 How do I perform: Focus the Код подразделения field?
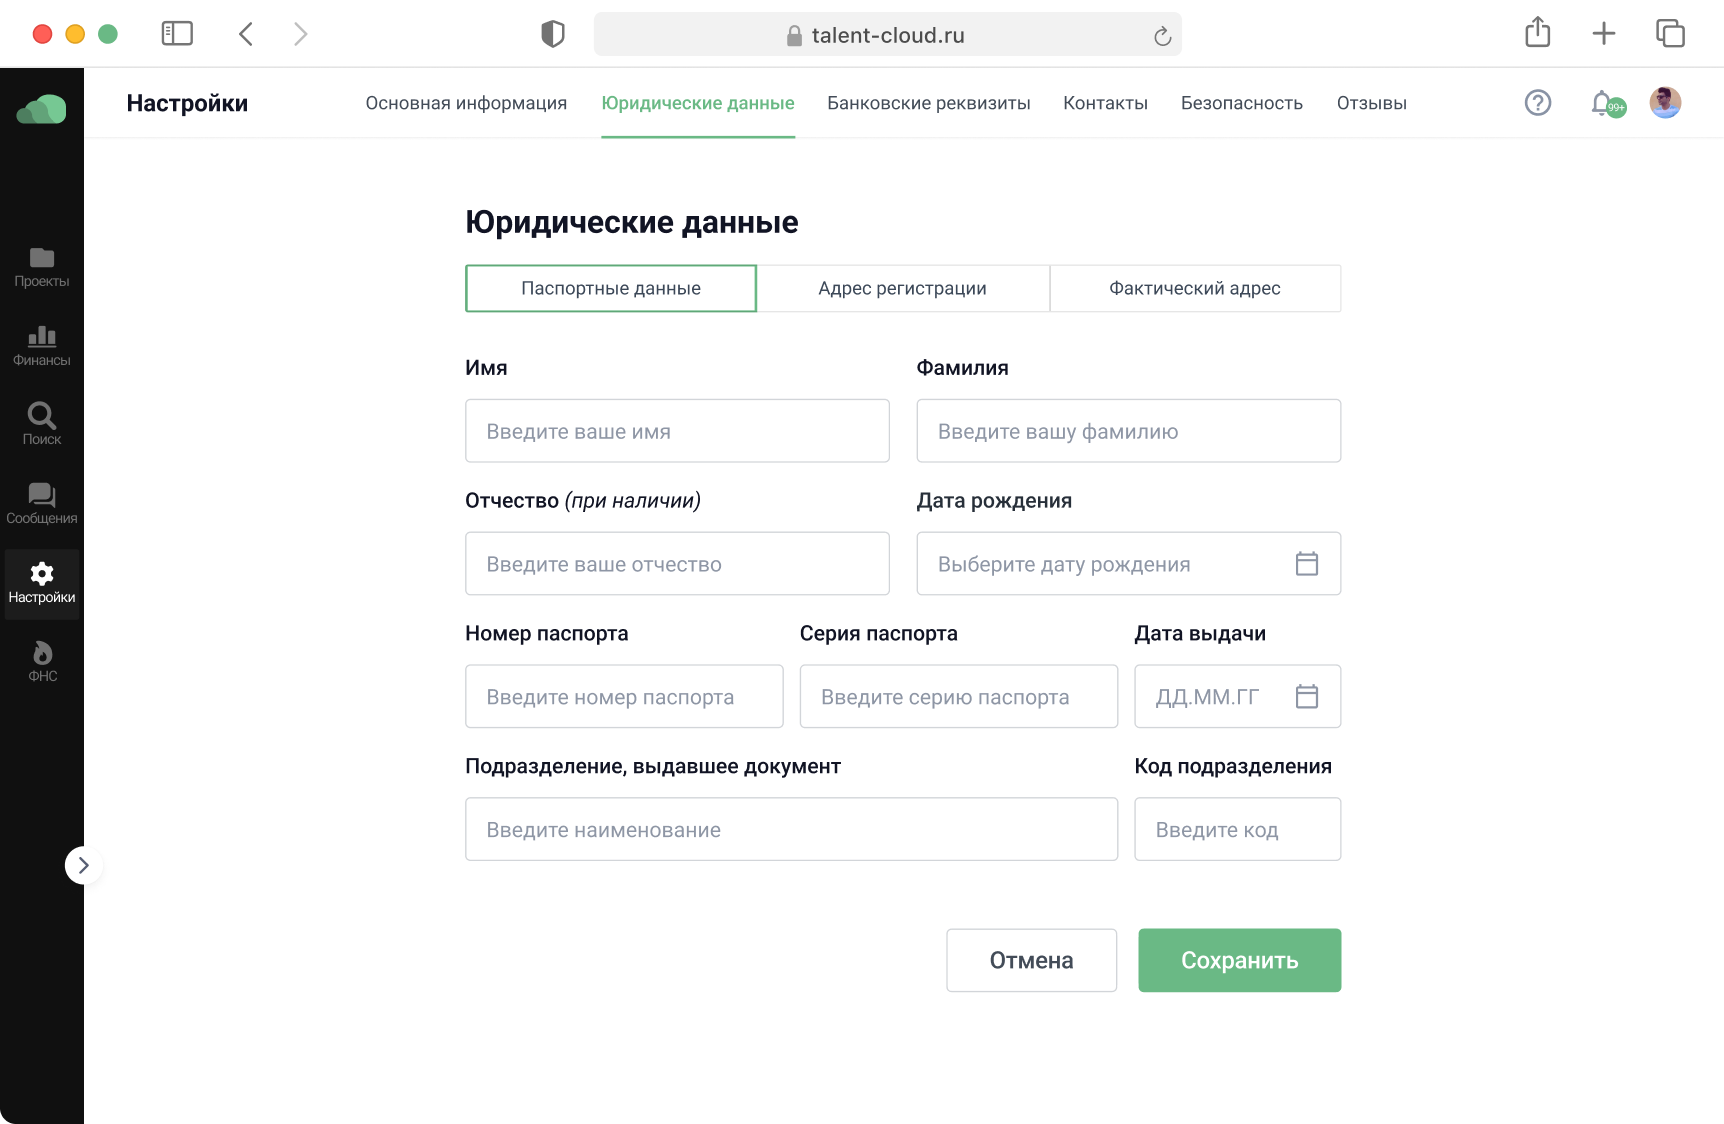1237,829
